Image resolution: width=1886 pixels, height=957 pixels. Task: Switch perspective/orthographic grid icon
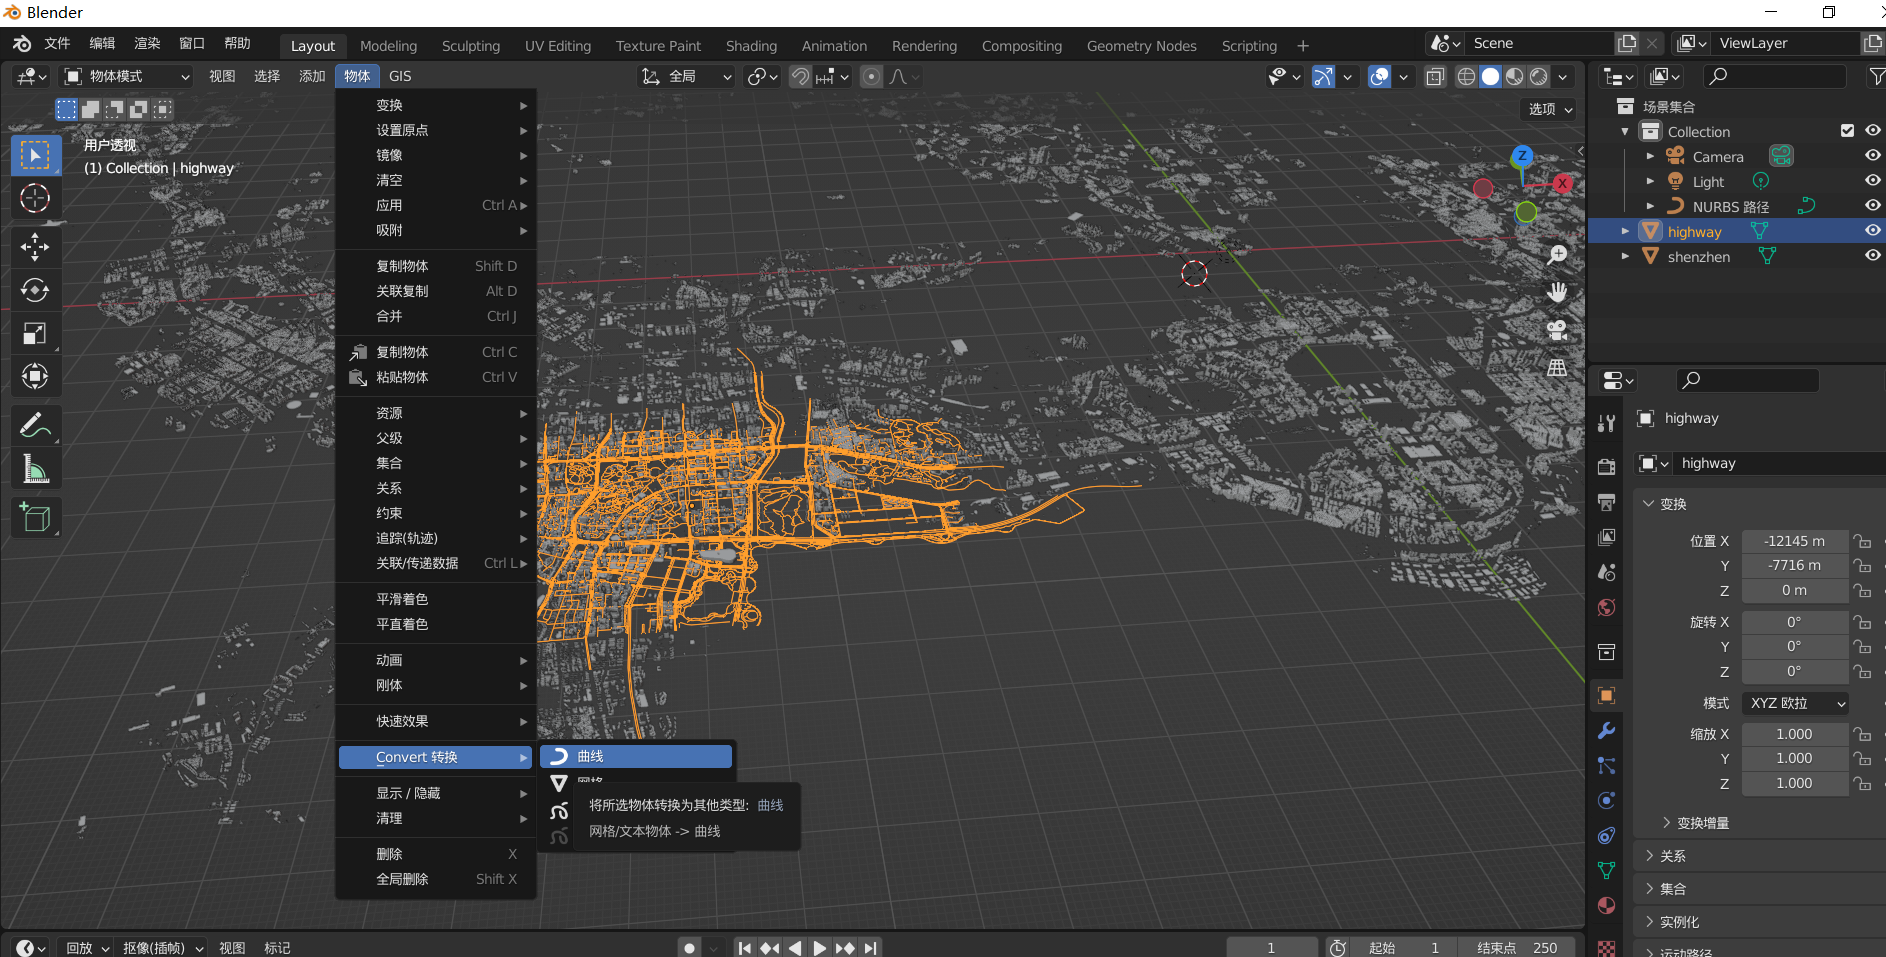tap(1557, 368)
